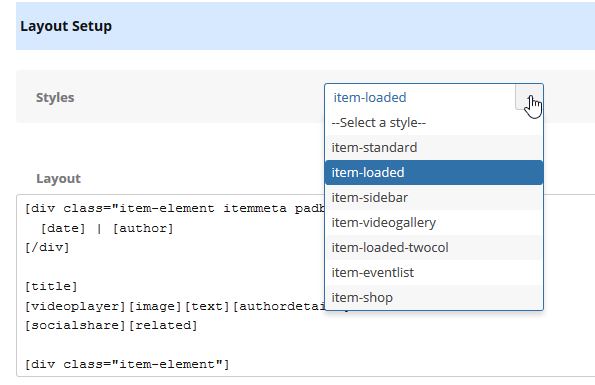Select the item-loaded-twocol style

point(434,248)
